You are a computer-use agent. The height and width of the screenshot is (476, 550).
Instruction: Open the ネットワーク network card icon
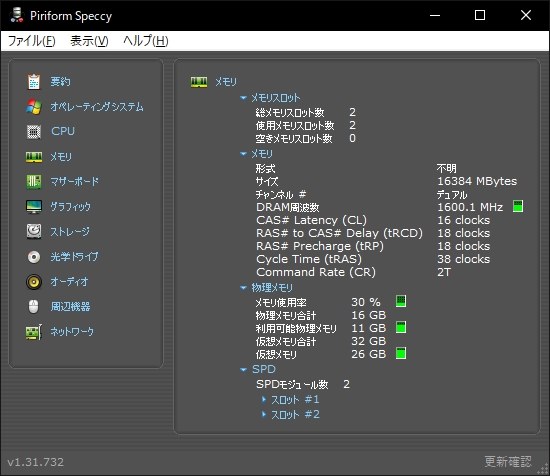click(34, 332)
